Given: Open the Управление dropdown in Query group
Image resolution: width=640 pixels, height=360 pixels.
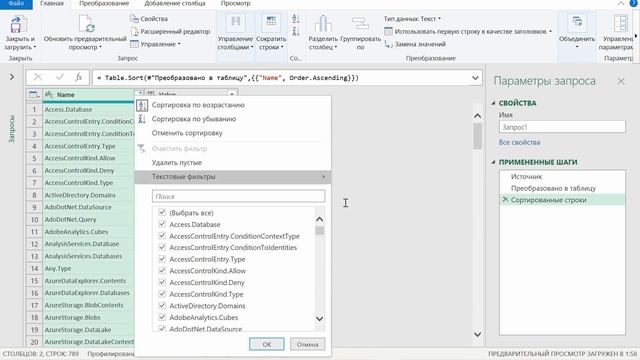Looking at the screenshot, I should (156, 44).
